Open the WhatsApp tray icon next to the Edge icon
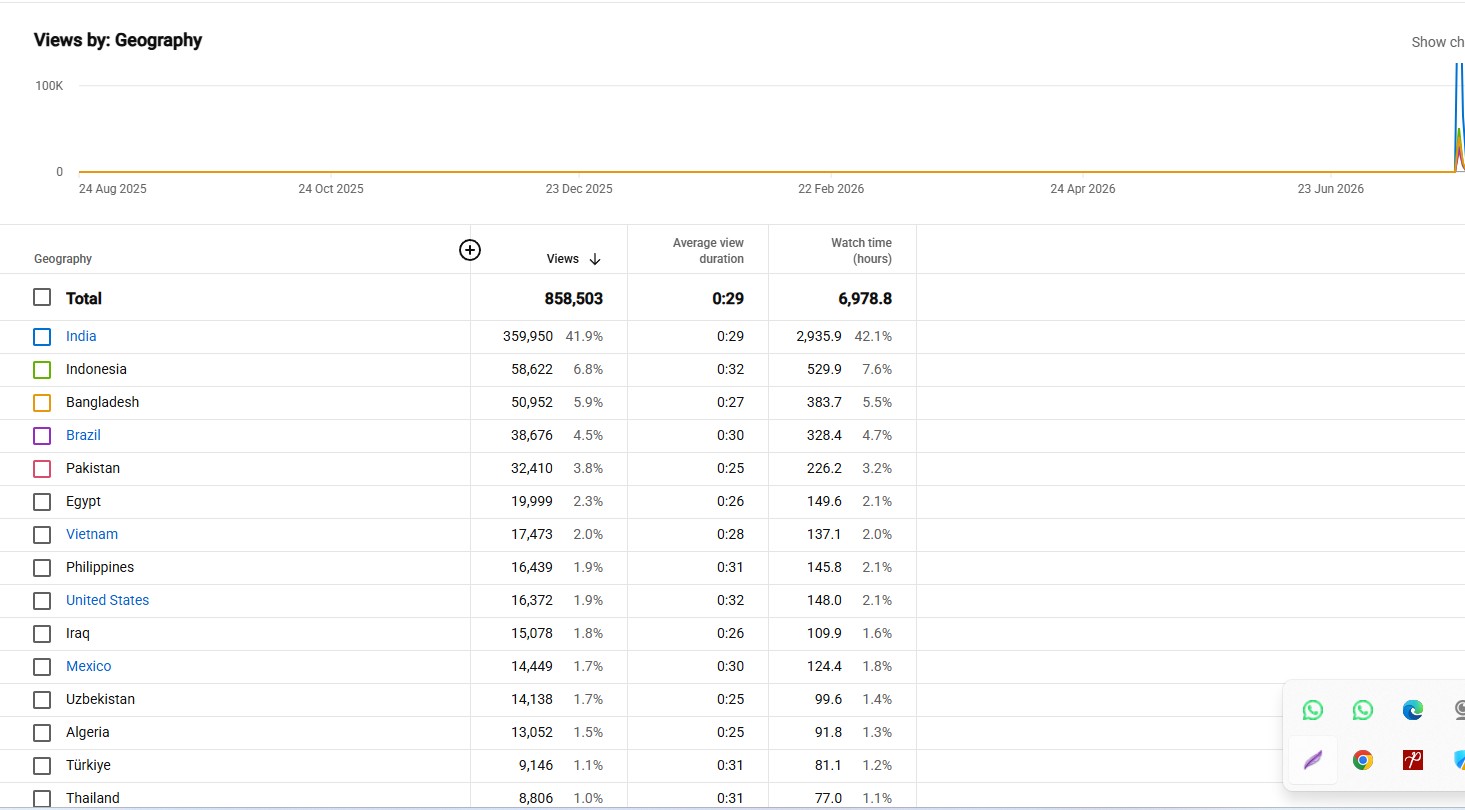 pyautogui.click(x=1363, y=710)
